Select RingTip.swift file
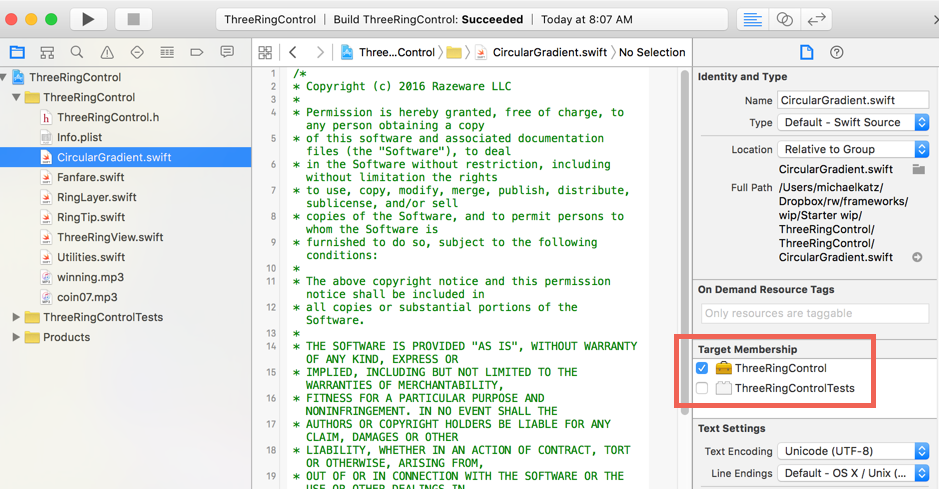Viewport: 939px width, 489px height. tap(91, 217)
